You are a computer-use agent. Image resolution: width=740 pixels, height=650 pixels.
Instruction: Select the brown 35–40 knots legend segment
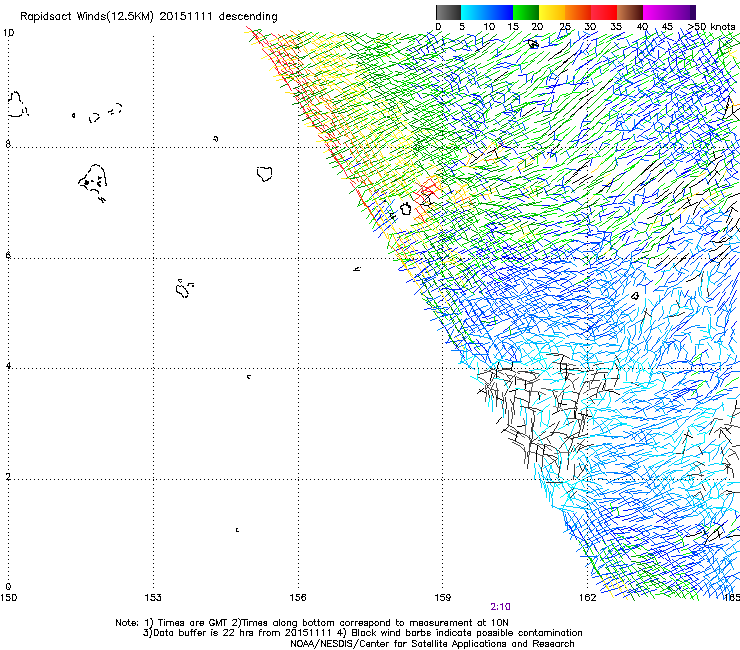(630, 12)
